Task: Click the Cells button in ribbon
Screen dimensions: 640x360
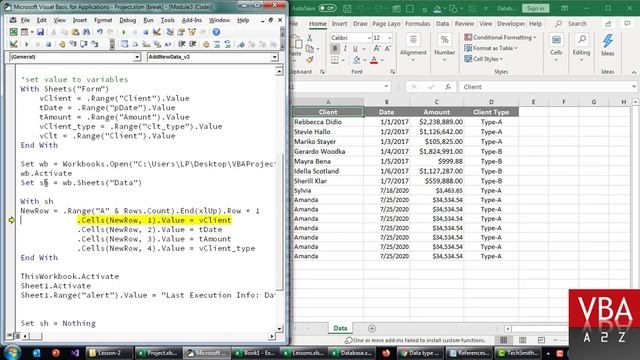Action: click(556, 48)
